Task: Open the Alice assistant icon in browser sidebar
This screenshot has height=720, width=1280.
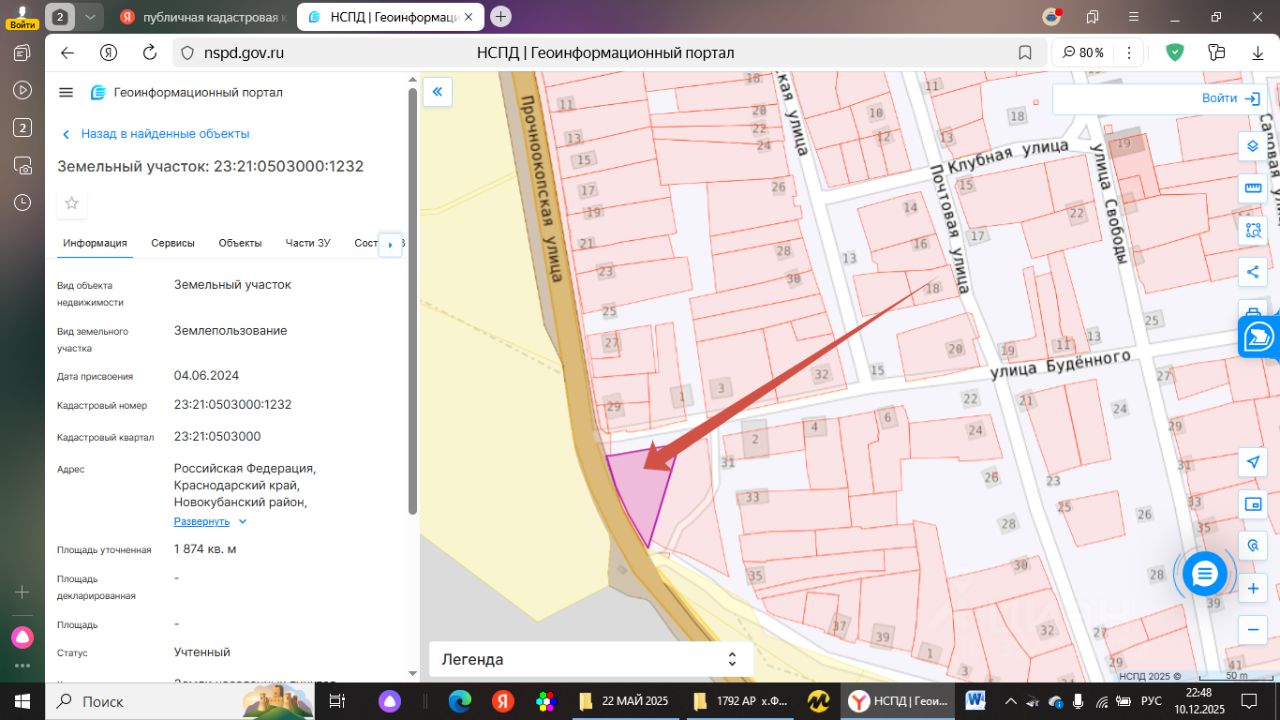Action: click(22, 637)
